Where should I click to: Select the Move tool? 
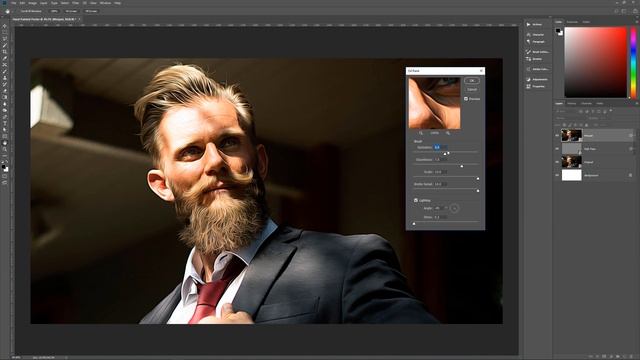click(x=5, y=26)
